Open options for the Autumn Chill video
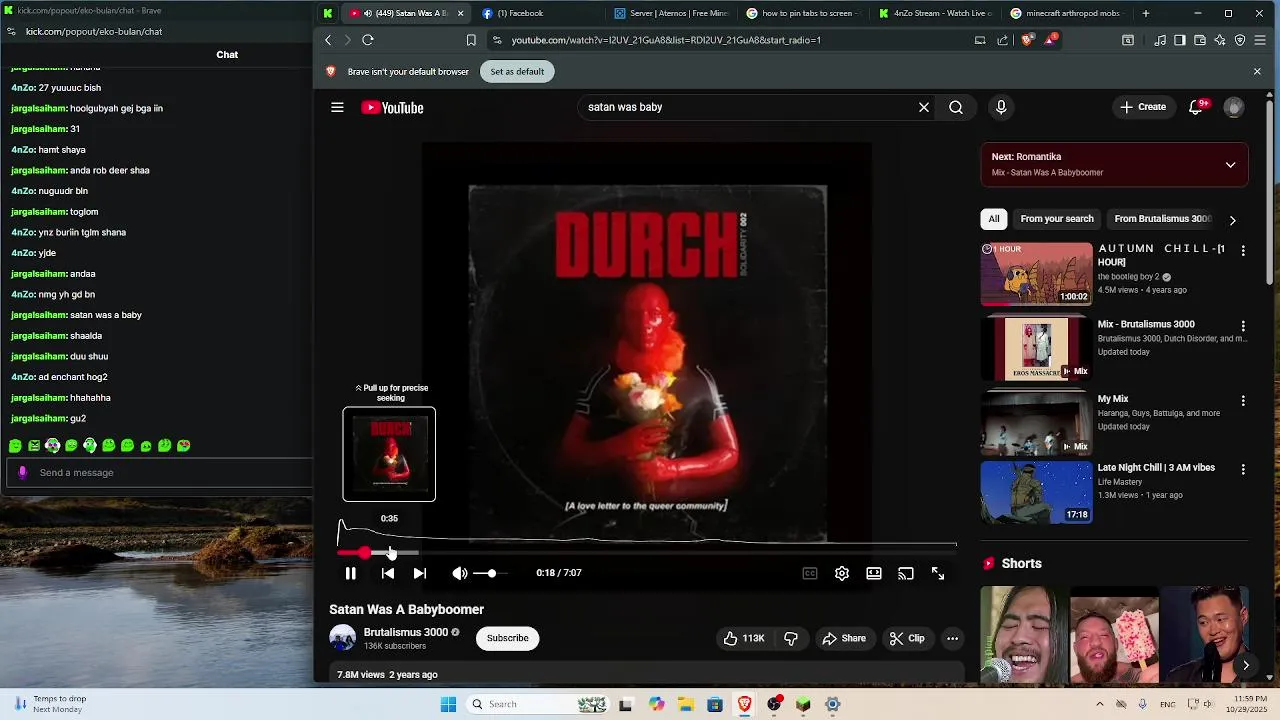1280x720 pixels. [1243, 251]
